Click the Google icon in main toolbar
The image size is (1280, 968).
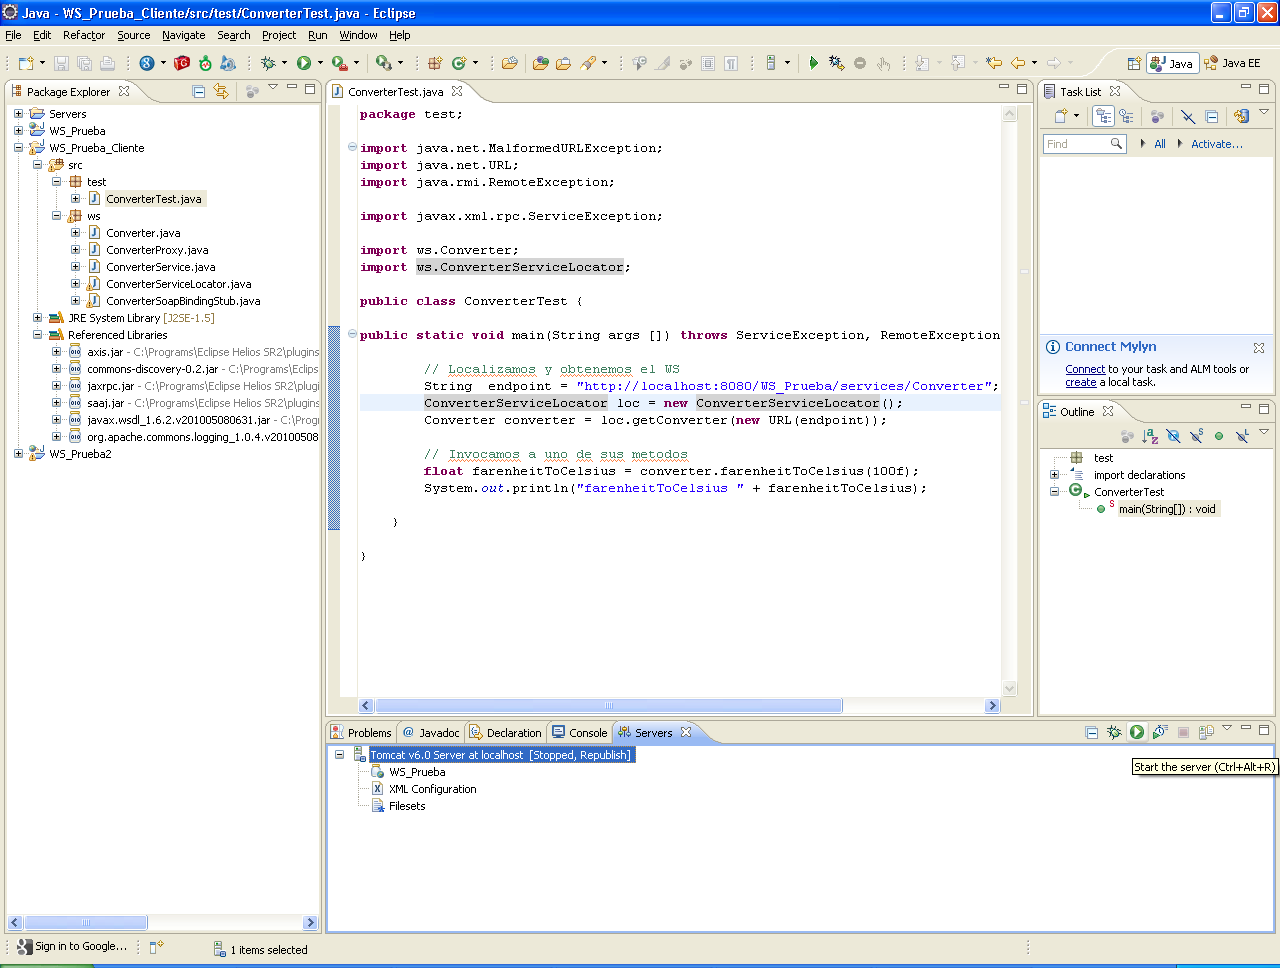147,63
